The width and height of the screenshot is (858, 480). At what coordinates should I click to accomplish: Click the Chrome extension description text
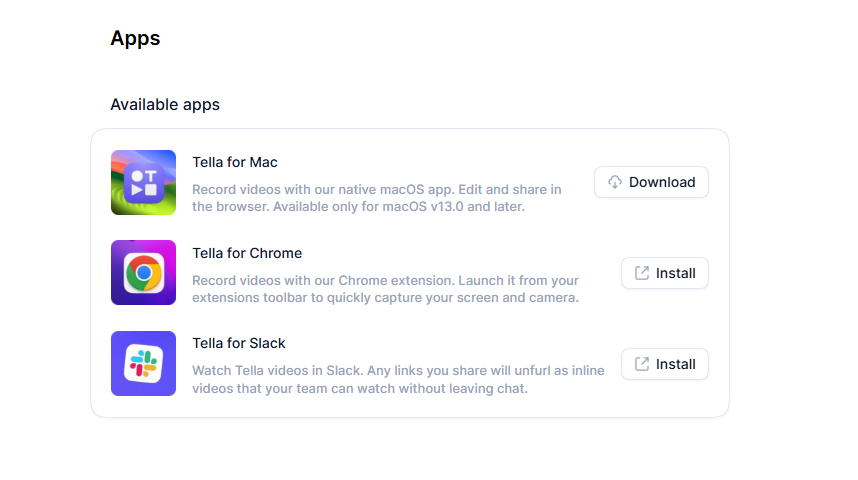pyautogui.click(x=385, y=289)
